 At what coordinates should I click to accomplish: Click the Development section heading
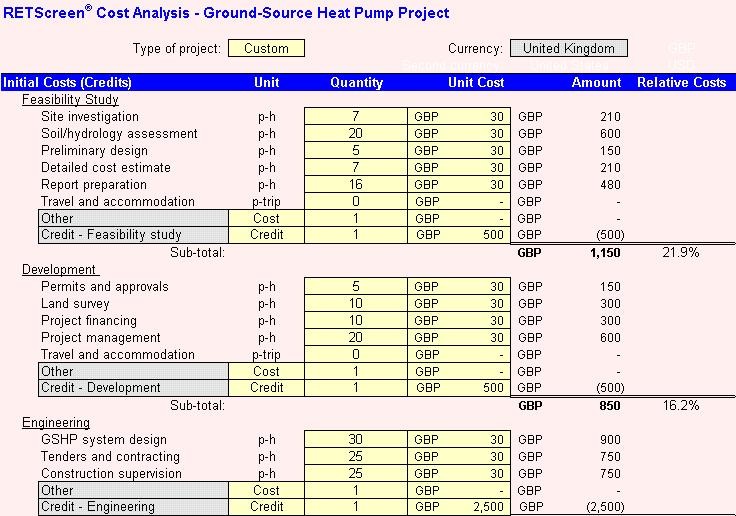[60, 270]
